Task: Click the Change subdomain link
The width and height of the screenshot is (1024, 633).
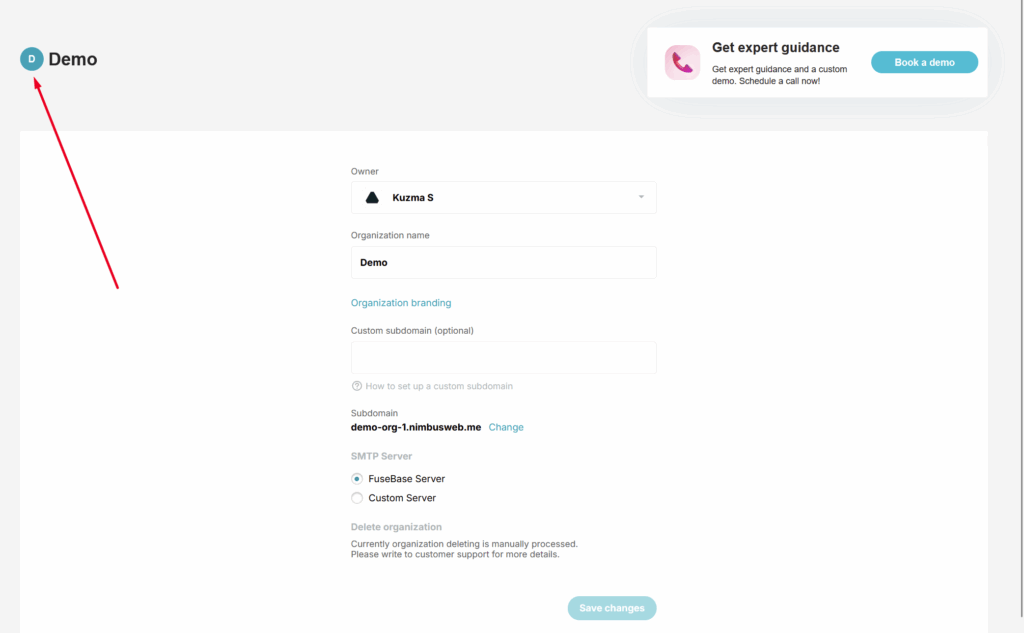Action: coord(506,427)
